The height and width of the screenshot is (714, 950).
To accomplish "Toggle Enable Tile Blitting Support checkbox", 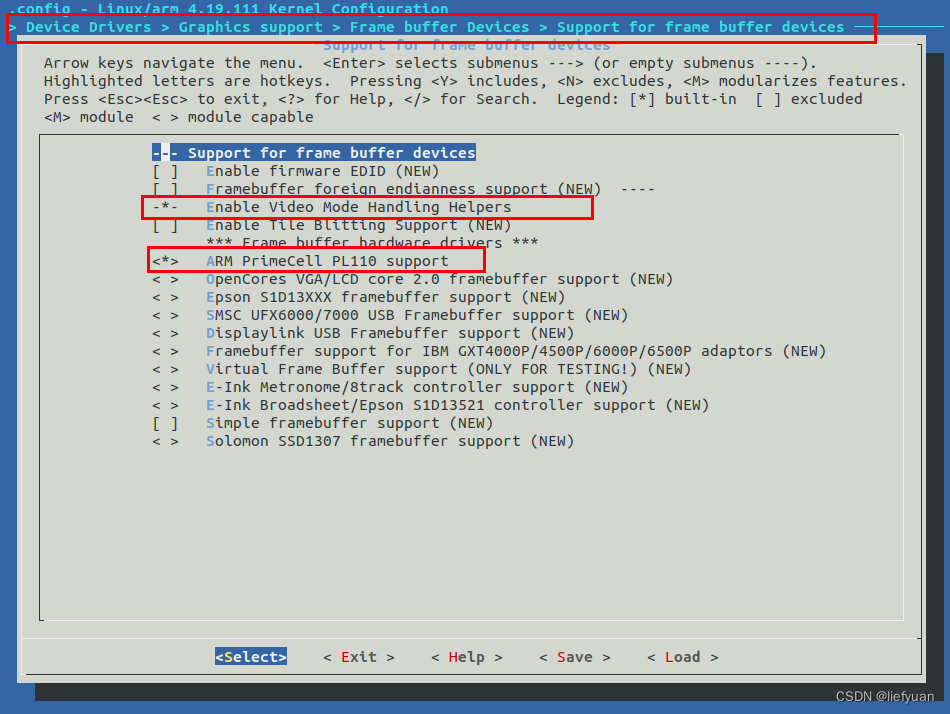I will pos(165,225).
